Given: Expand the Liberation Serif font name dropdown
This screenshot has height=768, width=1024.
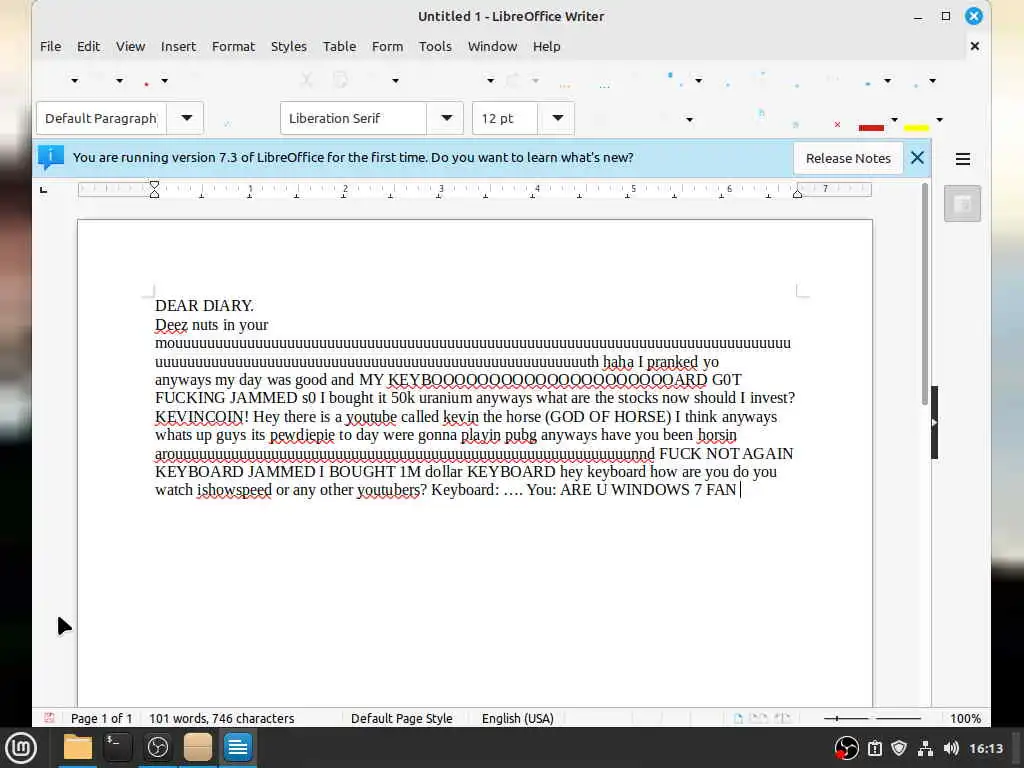Looking at the screenshot, I should click(x=446, y=118).
